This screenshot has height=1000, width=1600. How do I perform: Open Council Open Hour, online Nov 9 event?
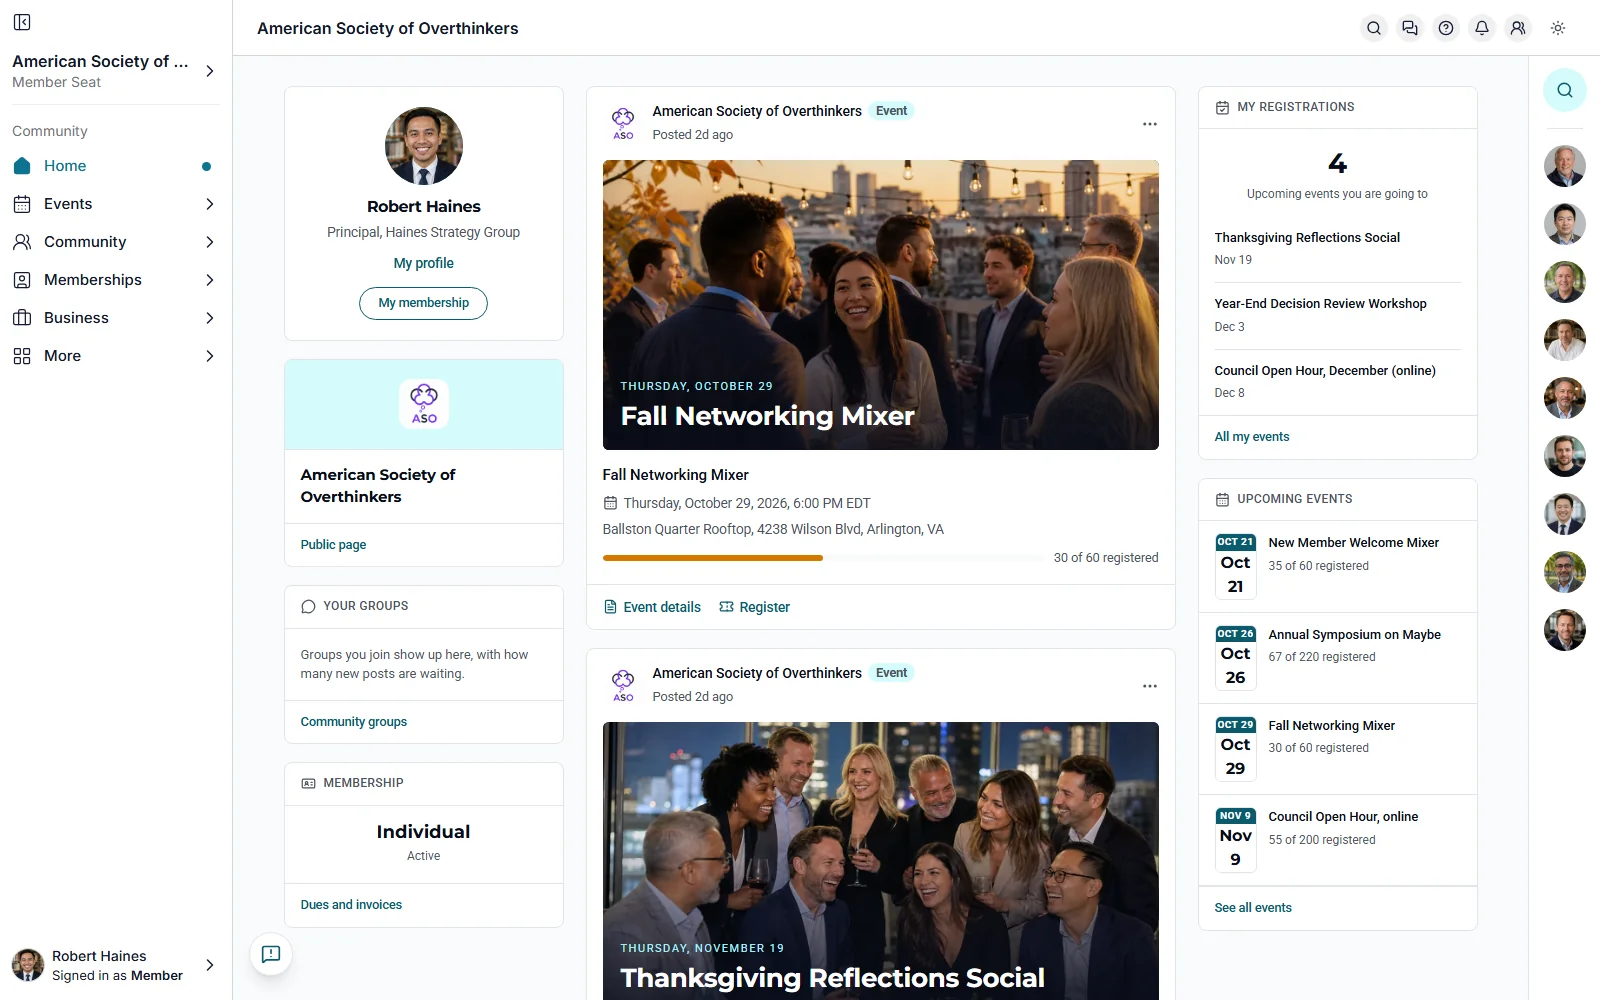[x=1337, y=840]
